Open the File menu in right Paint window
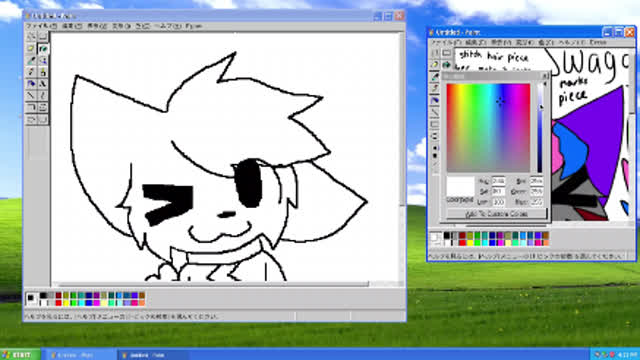Image resolution: width=640 pixels, height=360 pixels. (446, 42)
